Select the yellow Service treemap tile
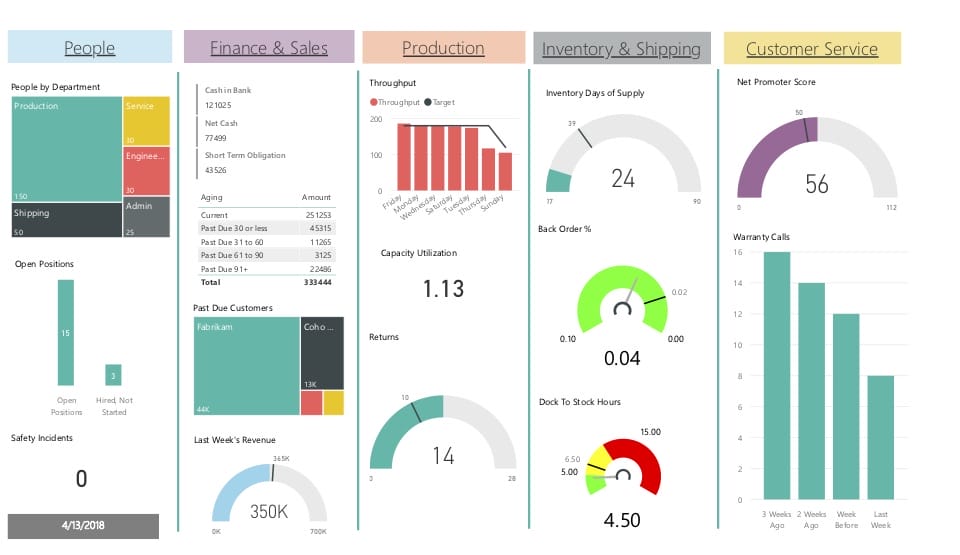This screenshot has height=555, width=960. pyautogui.click(x=146, y=121)
